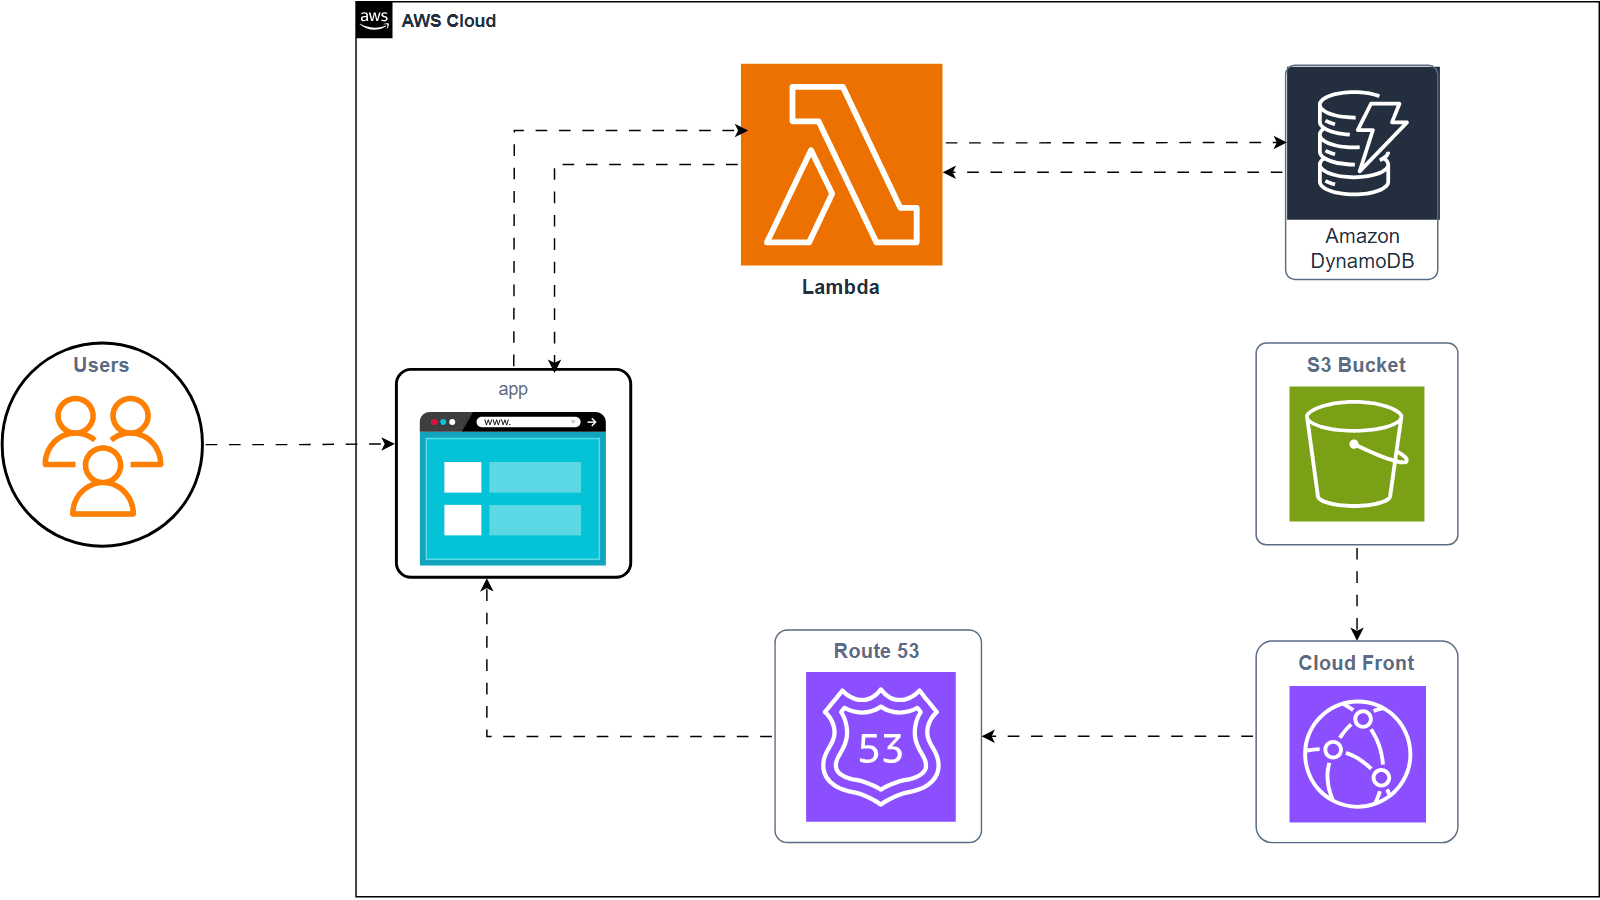Click the Route 53 shield icon
Viewport: 1600px width, 900px height.
[881, 747]
